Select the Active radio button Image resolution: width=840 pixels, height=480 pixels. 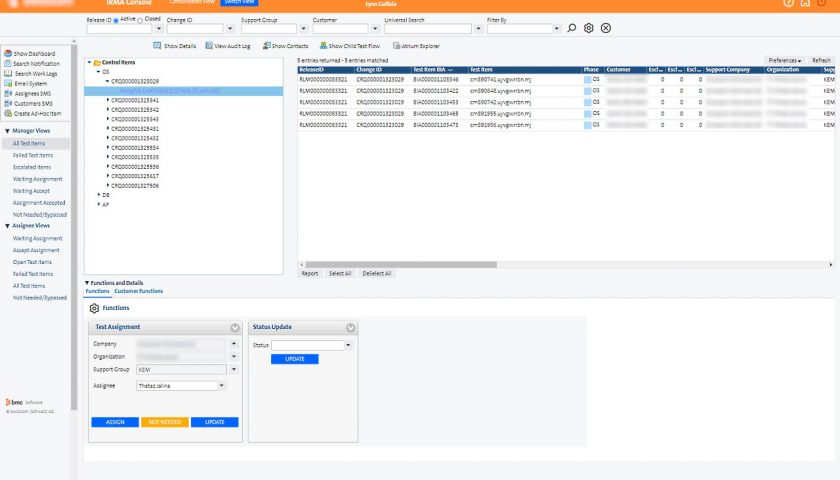pos(116,19)
